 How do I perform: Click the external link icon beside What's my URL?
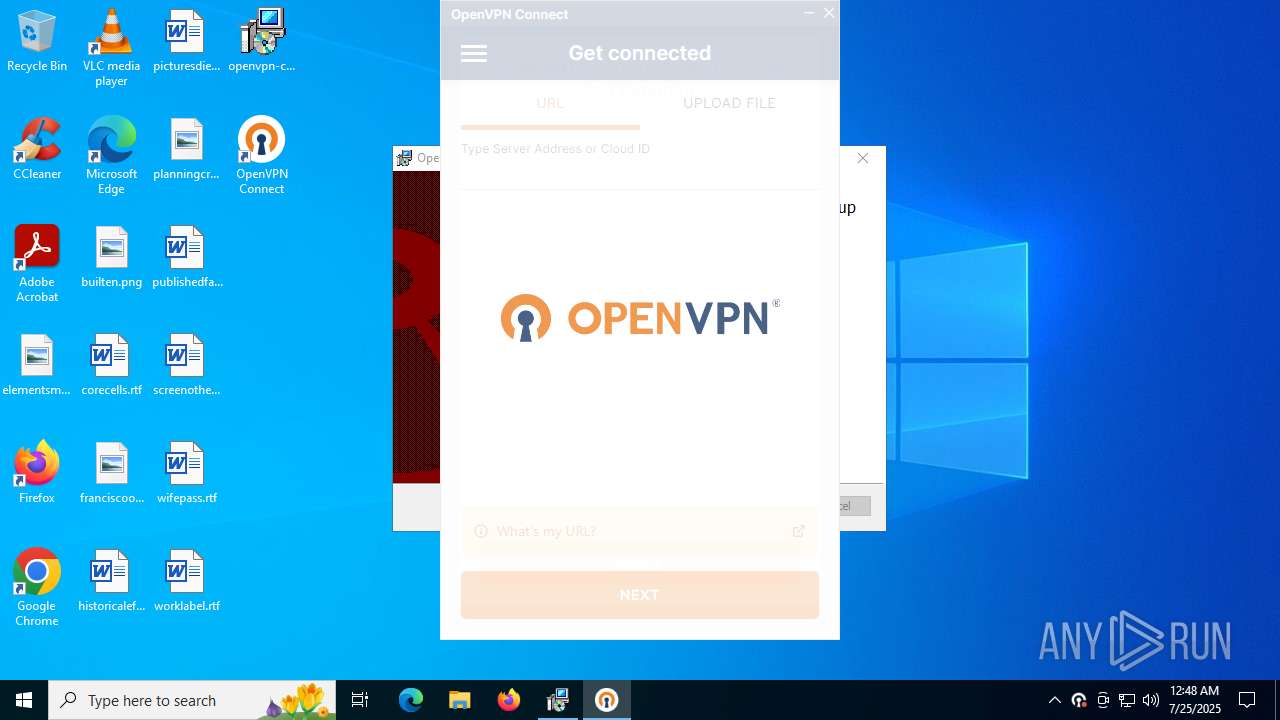click(x=798, y=531)
